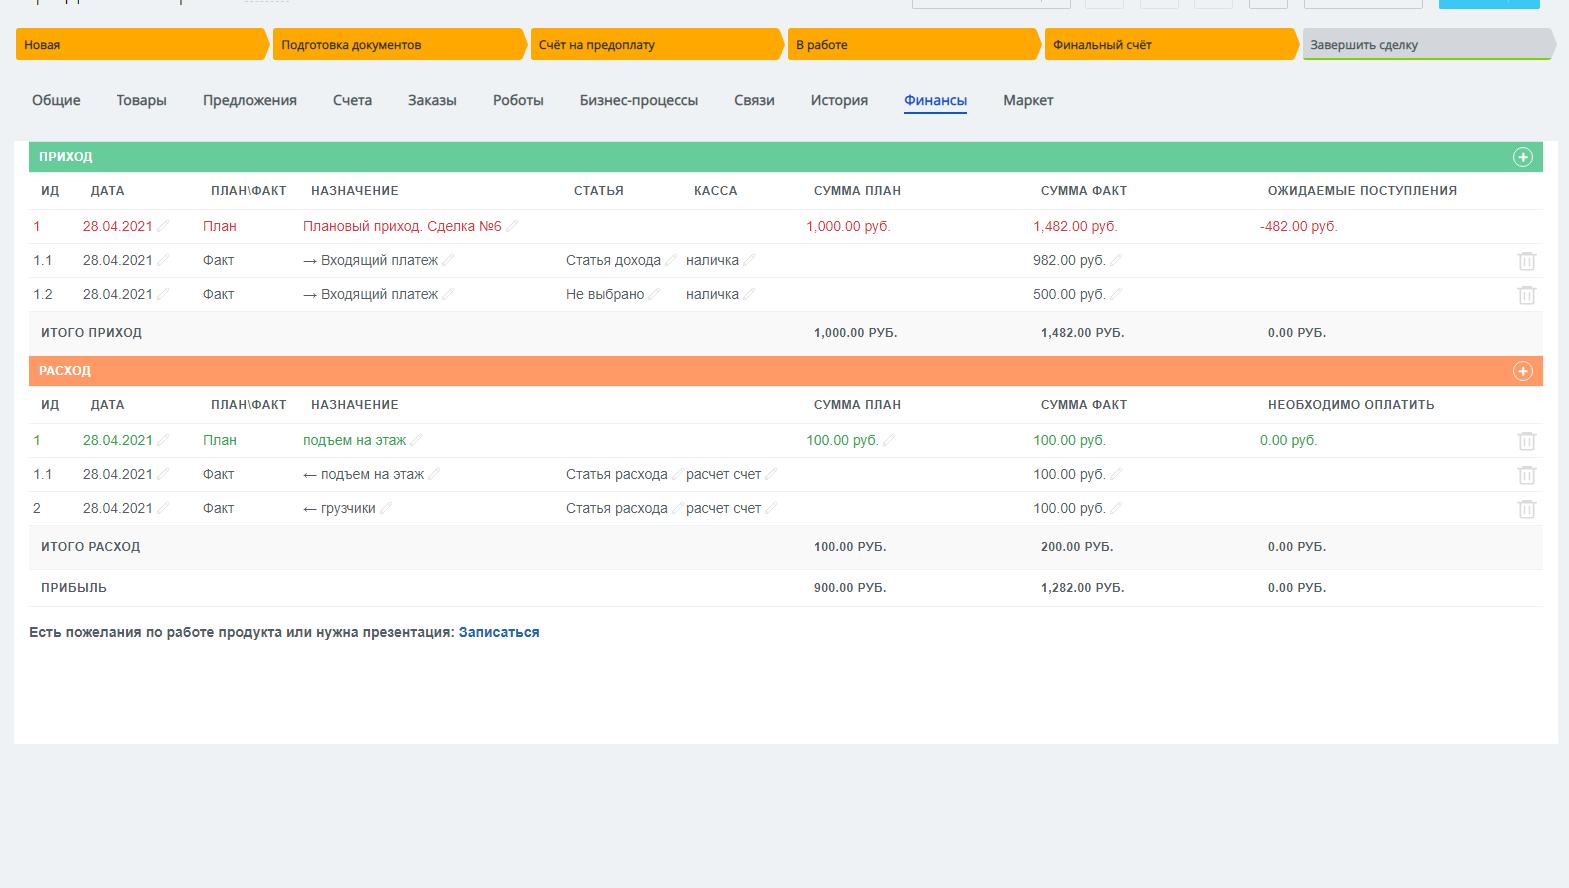The width and height of the screenshot is (1569, 888).
Task: Edit 982.00 руб. amount pencil icon
Action: tap(1116, 261)
